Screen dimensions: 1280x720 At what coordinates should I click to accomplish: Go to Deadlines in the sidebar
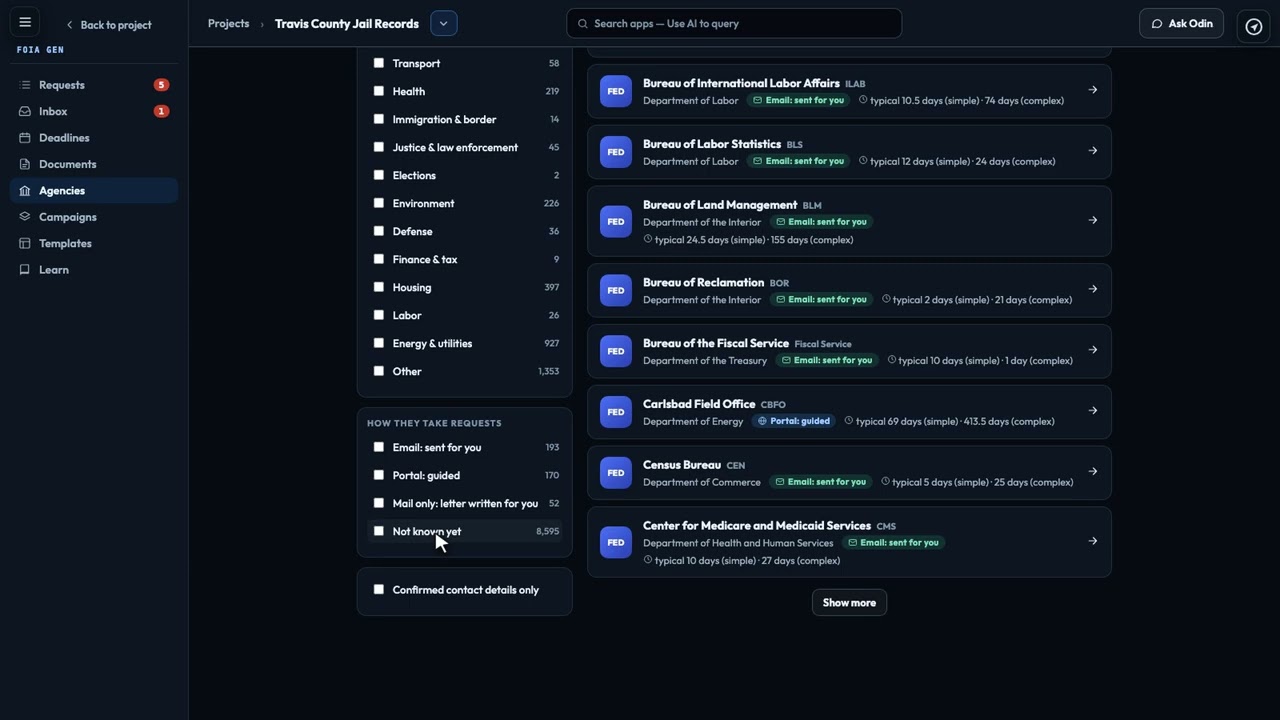pyautogui.click(x=94, y=138)
